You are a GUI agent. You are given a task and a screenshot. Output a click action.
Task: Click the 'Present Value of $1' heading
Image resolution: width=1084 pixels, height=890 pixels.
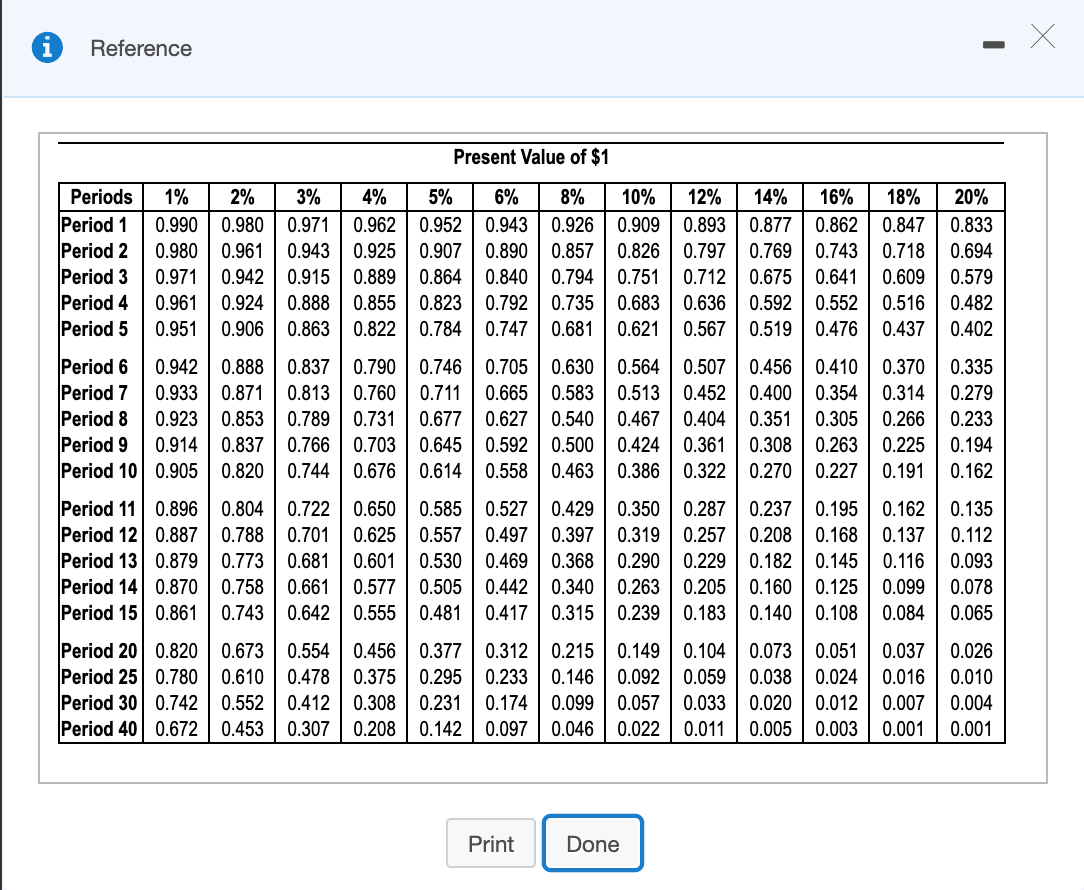point(531,157)
